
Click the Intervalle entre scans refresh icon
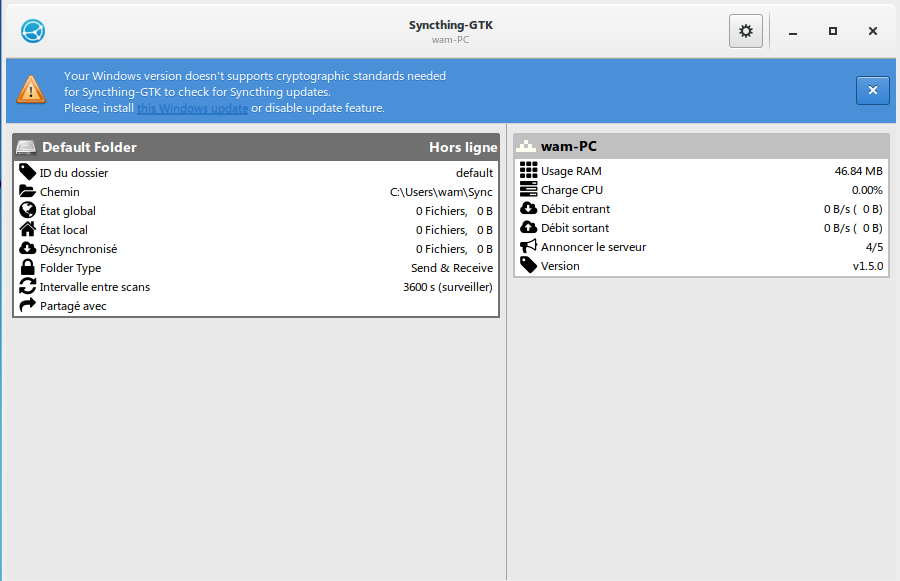click(28, 287)
